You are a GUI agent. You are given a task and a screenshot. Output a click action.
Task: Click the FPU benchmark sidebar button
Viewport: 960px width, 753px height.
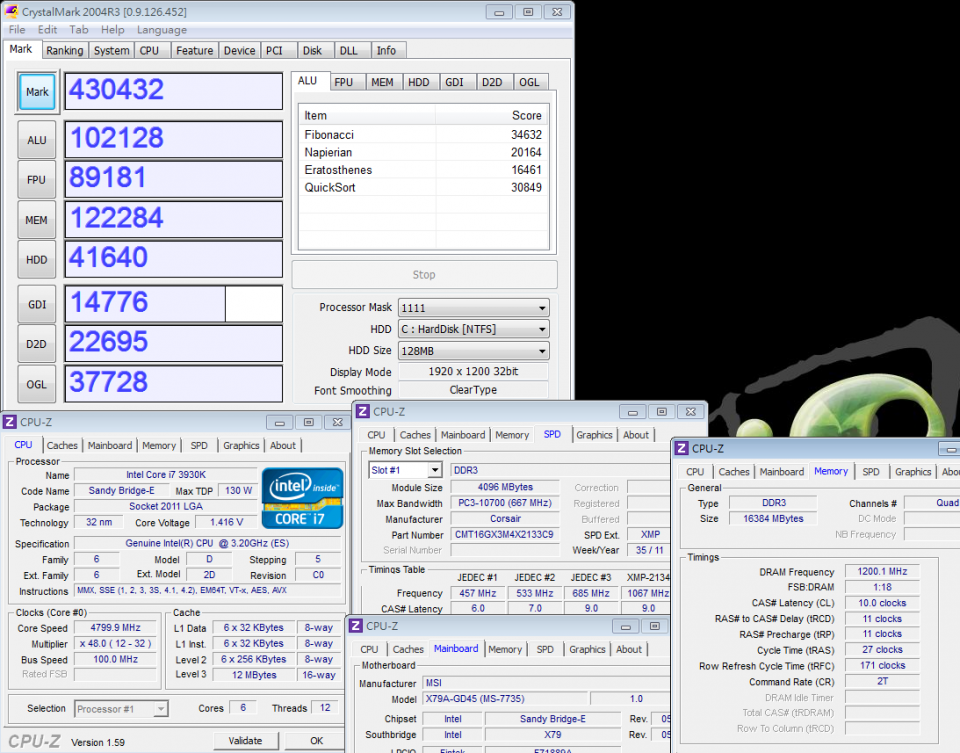pos(36,180)
